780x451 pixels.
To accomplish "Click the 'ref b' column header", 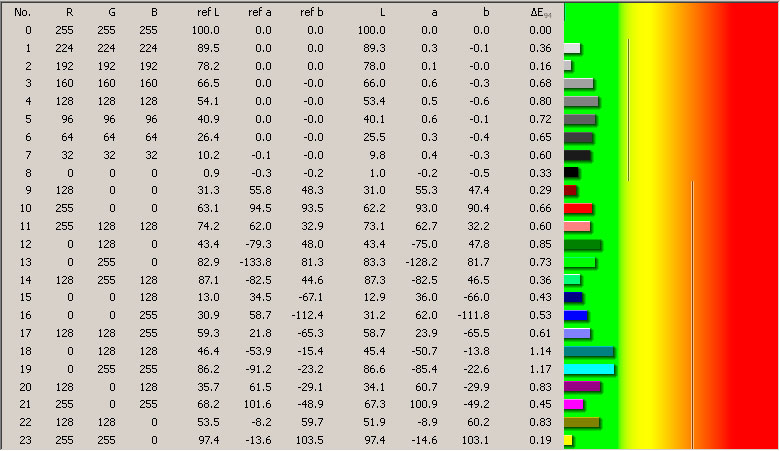I will pyautogui.click(x=311, y=12).
